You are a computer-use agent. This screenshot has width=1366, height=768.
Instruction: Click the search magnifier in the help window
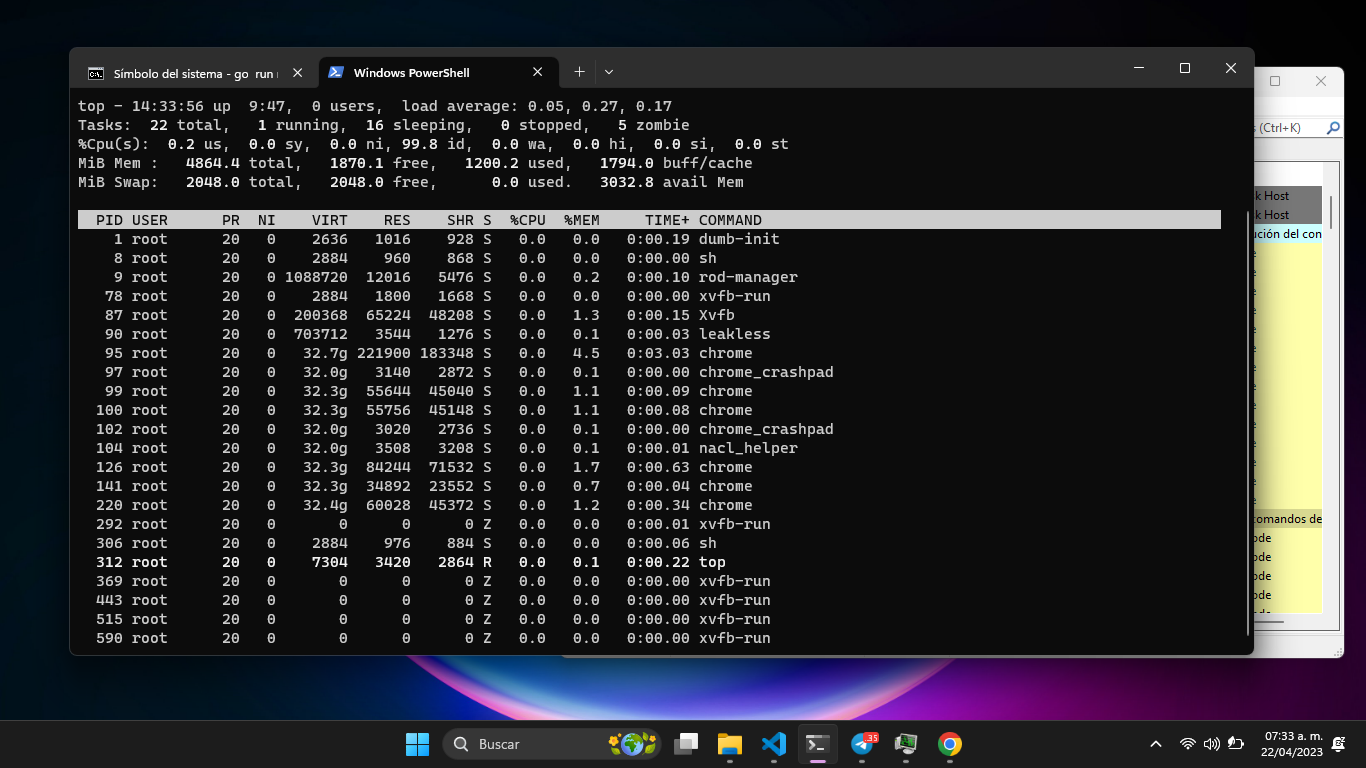[x=1332, y=128]
